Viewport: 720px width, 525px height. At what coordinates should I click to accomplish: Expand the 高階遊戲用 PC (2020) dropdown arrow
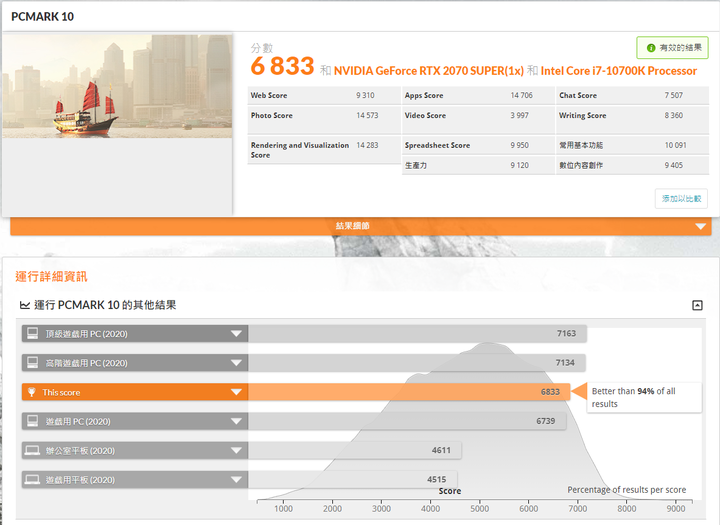point(236,363)
